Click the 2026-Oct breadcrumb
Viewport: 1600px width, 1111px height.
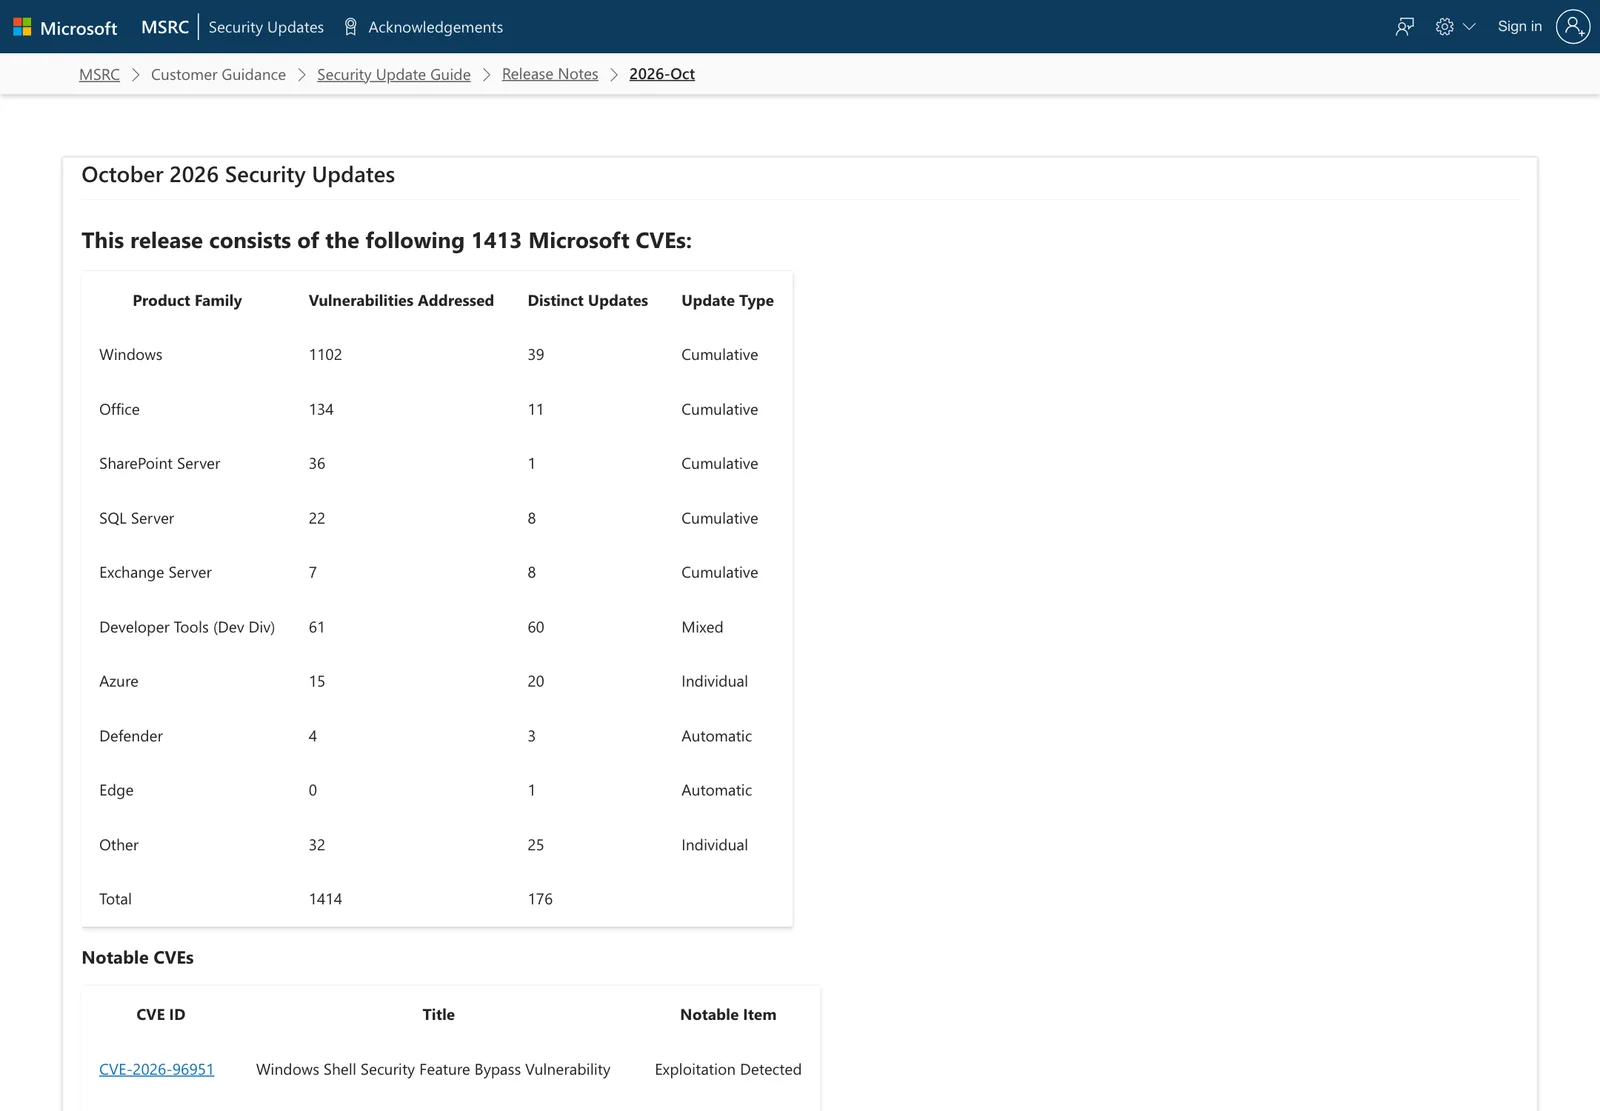click(662, 74)
